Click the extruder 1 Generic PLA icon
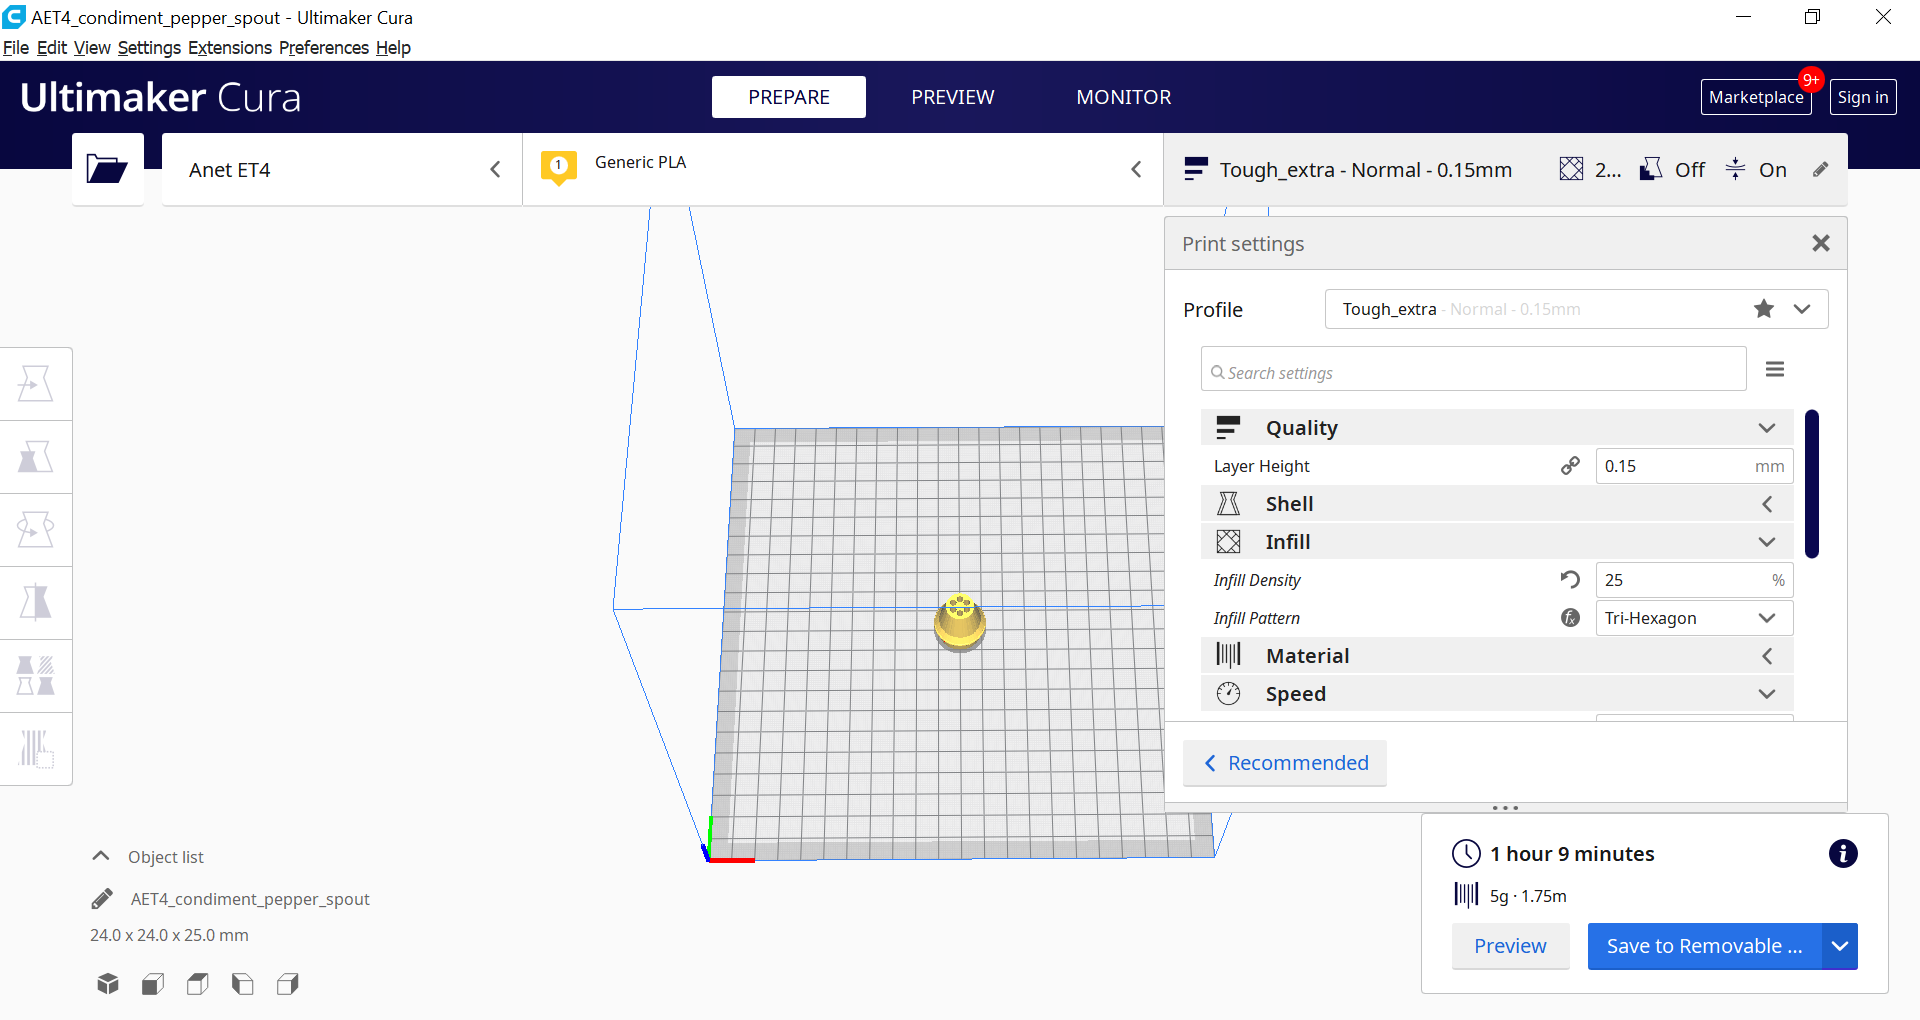The height and width of the screenshot is (1020, 1920). pos(558,167)
